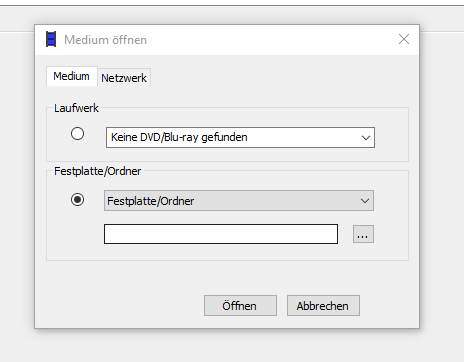Open the 'Keine DVD/Blu-ray gefunden' combo box
The image size is (464, 362).
click(240, 137)
